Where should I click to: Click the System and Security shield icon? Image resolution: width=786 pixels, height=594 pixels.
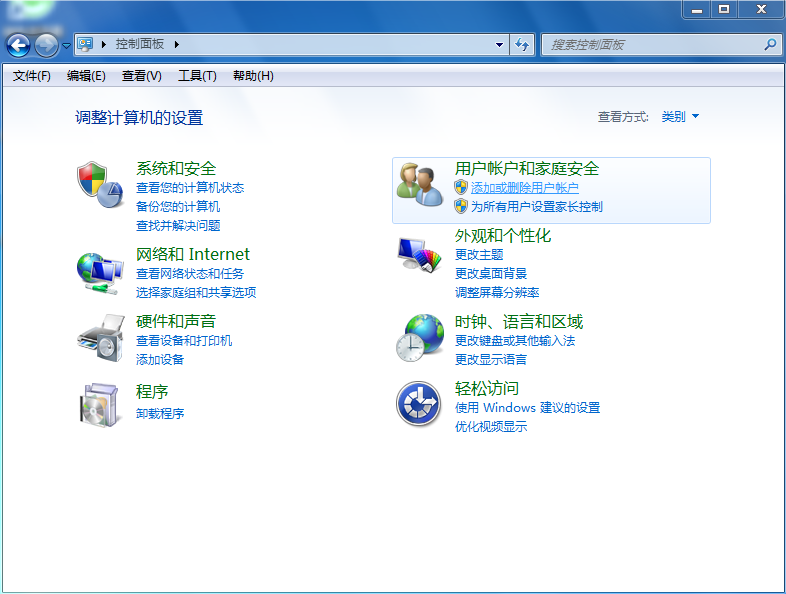(100, 182)
